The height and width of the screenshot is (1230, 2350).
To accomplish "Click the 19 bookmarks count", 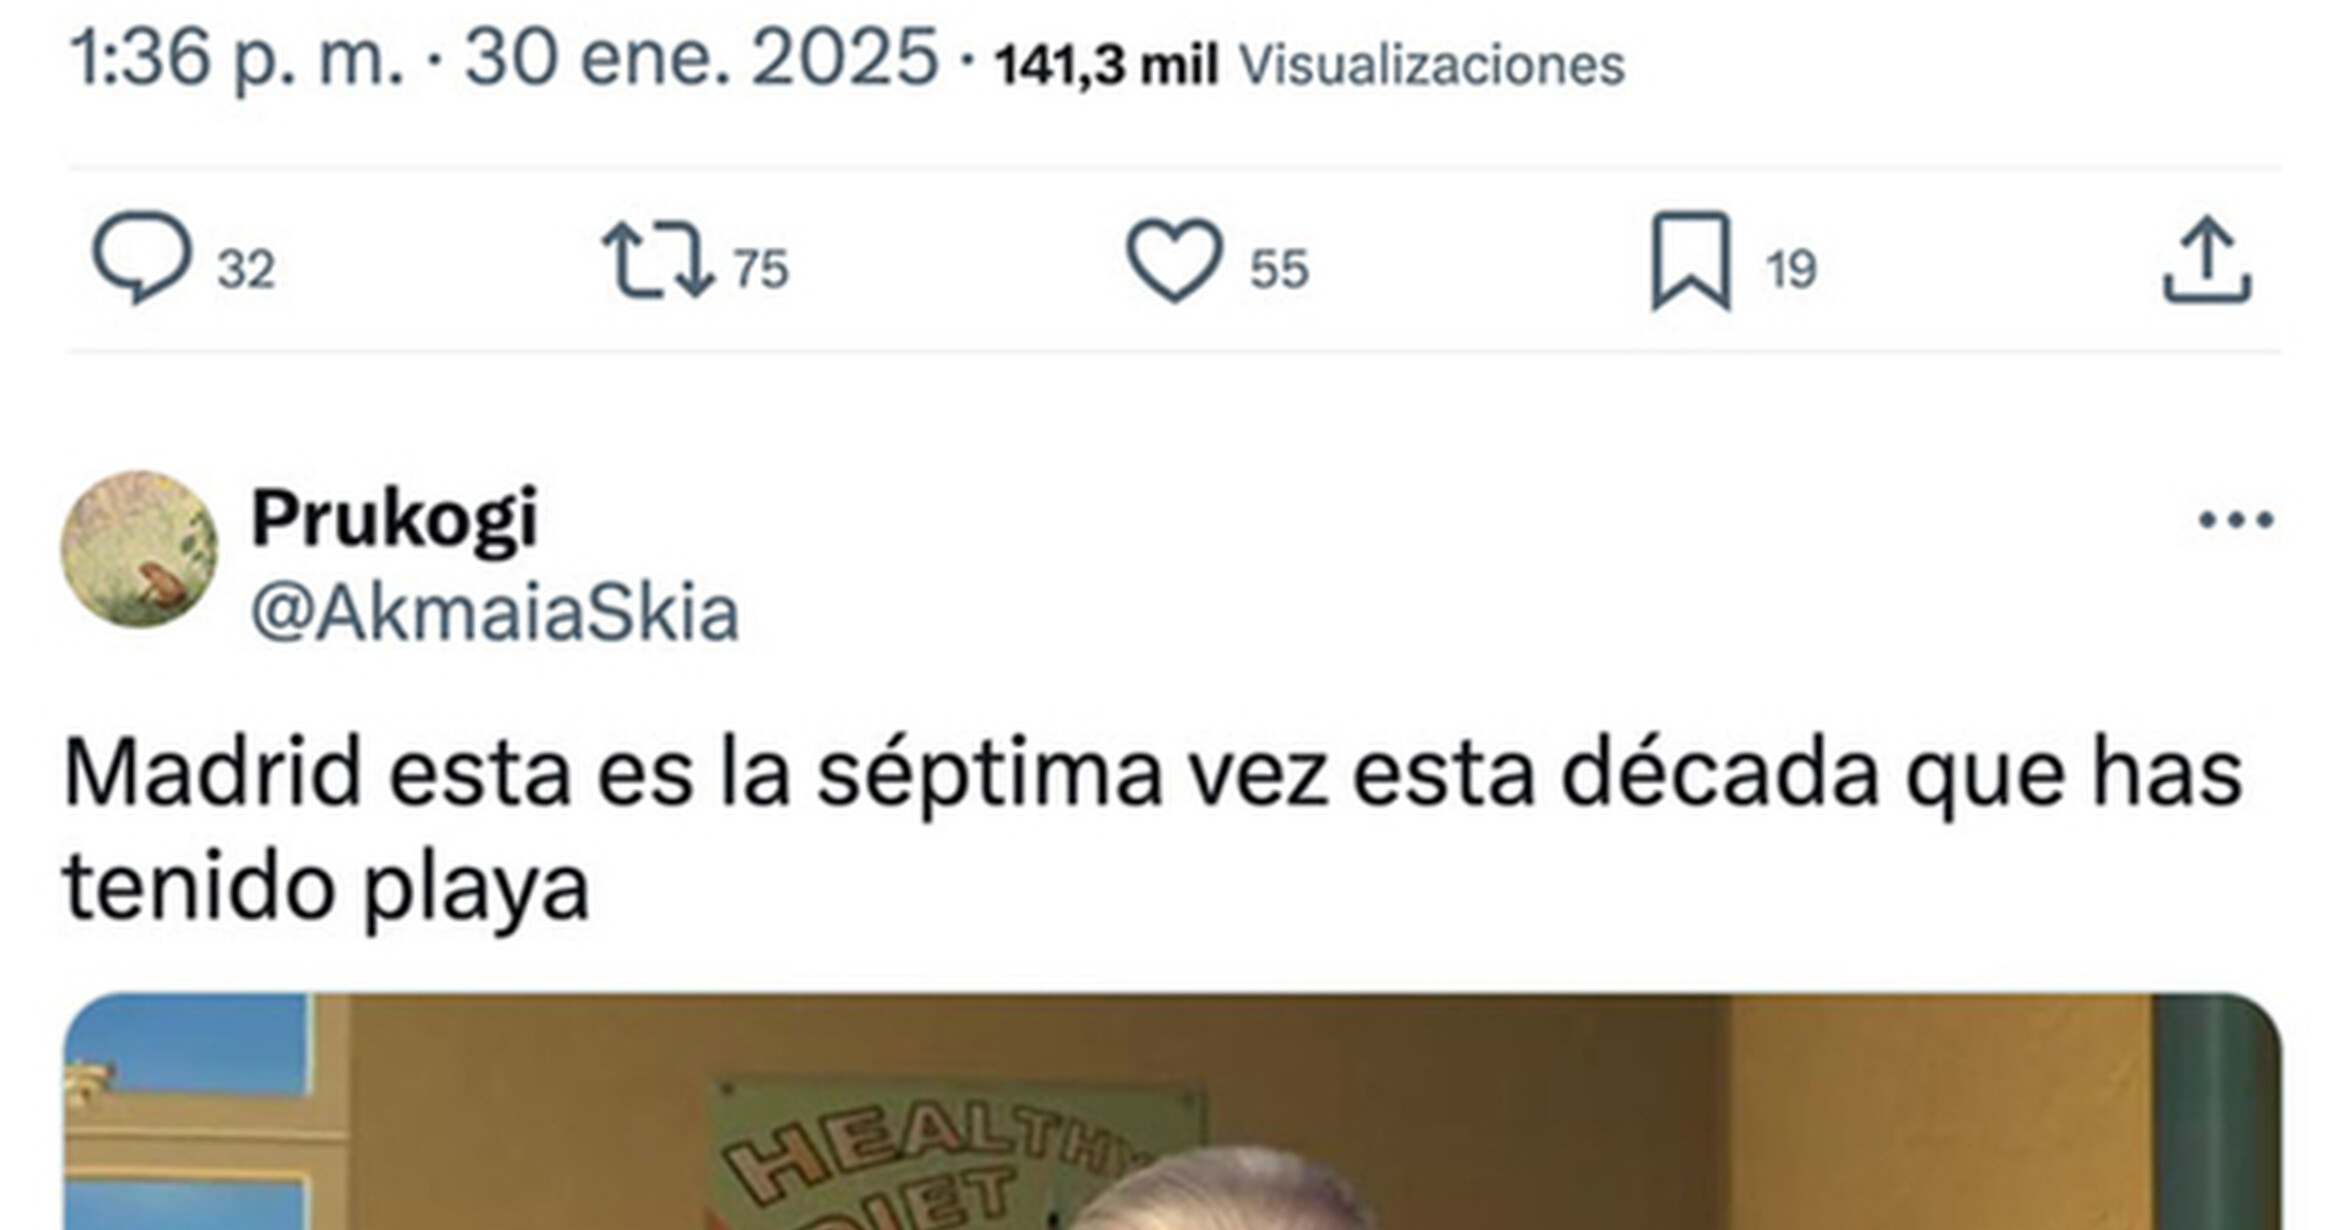I will pos(1791,270).
